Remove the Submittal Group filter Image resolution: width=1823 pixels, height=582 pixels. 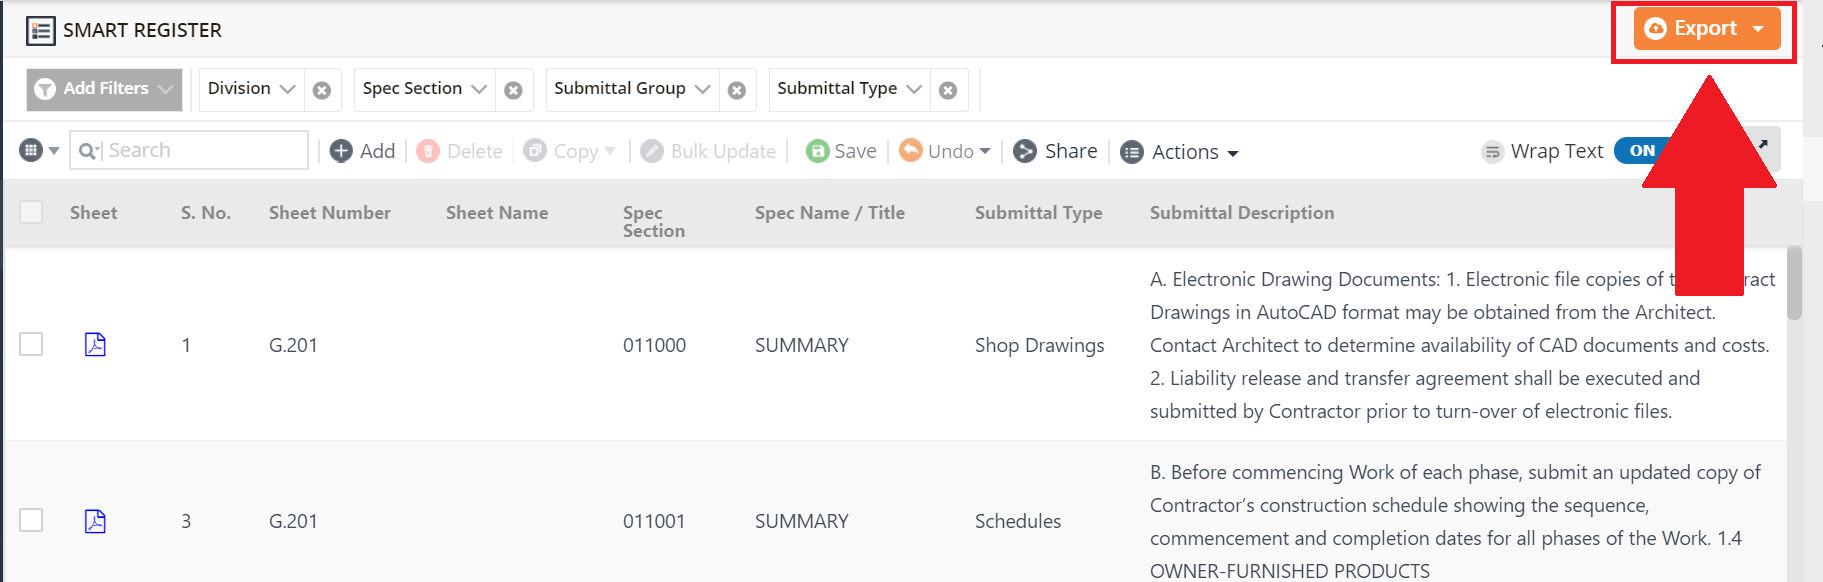point(737,90)
